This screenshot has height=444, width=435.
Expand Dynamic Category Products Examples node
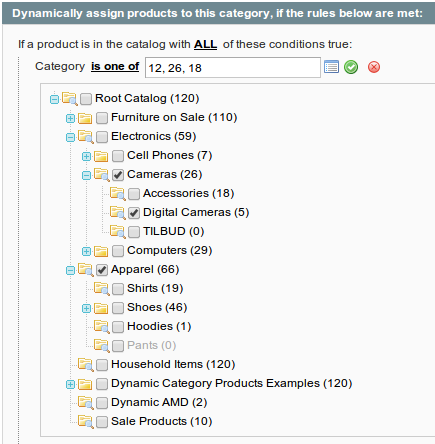(70, 384)
